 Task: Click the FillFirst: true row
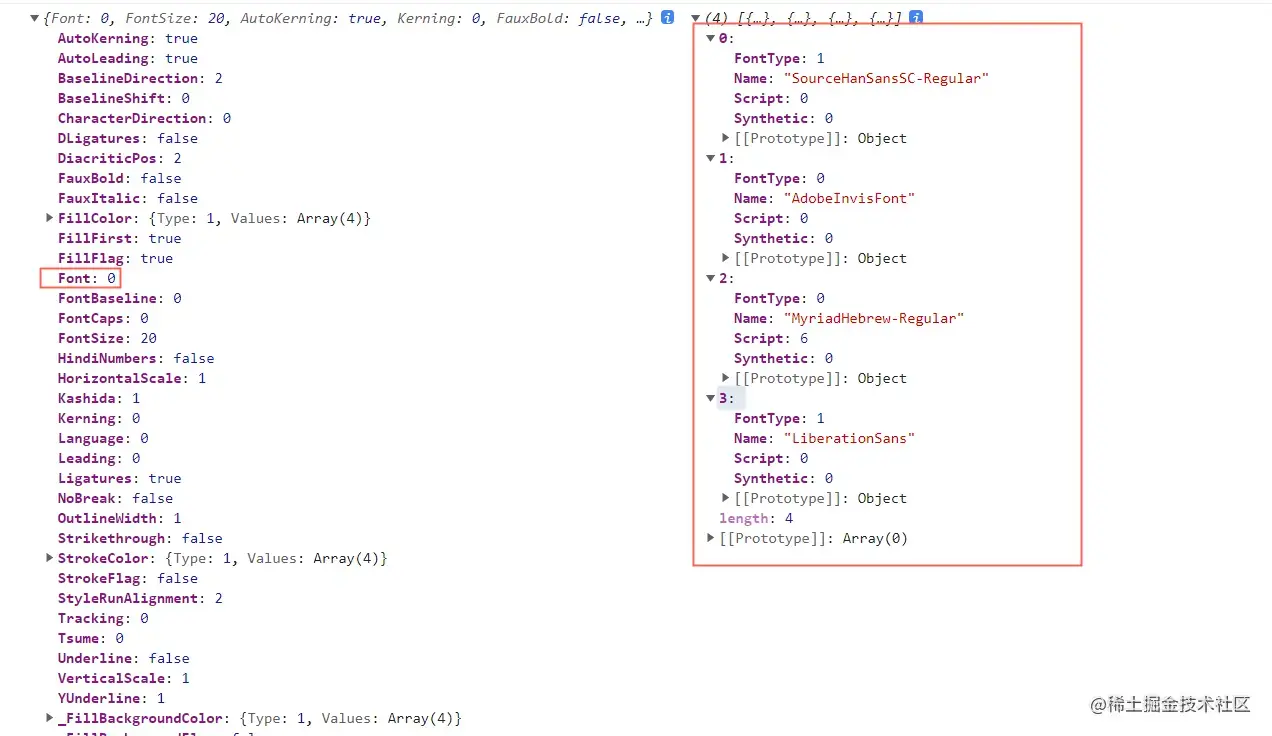pos(119,238)
